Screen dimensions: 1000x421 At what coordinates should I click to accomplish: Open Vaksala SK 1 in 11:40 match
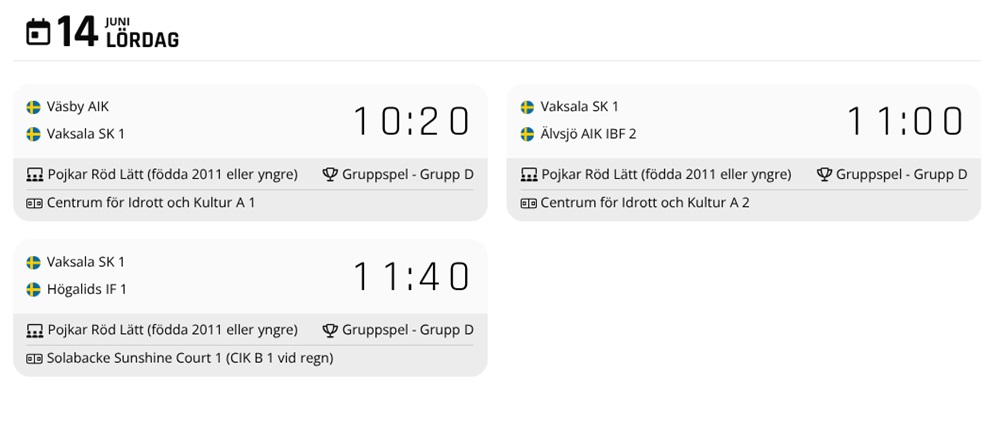(x=85, y=262)
